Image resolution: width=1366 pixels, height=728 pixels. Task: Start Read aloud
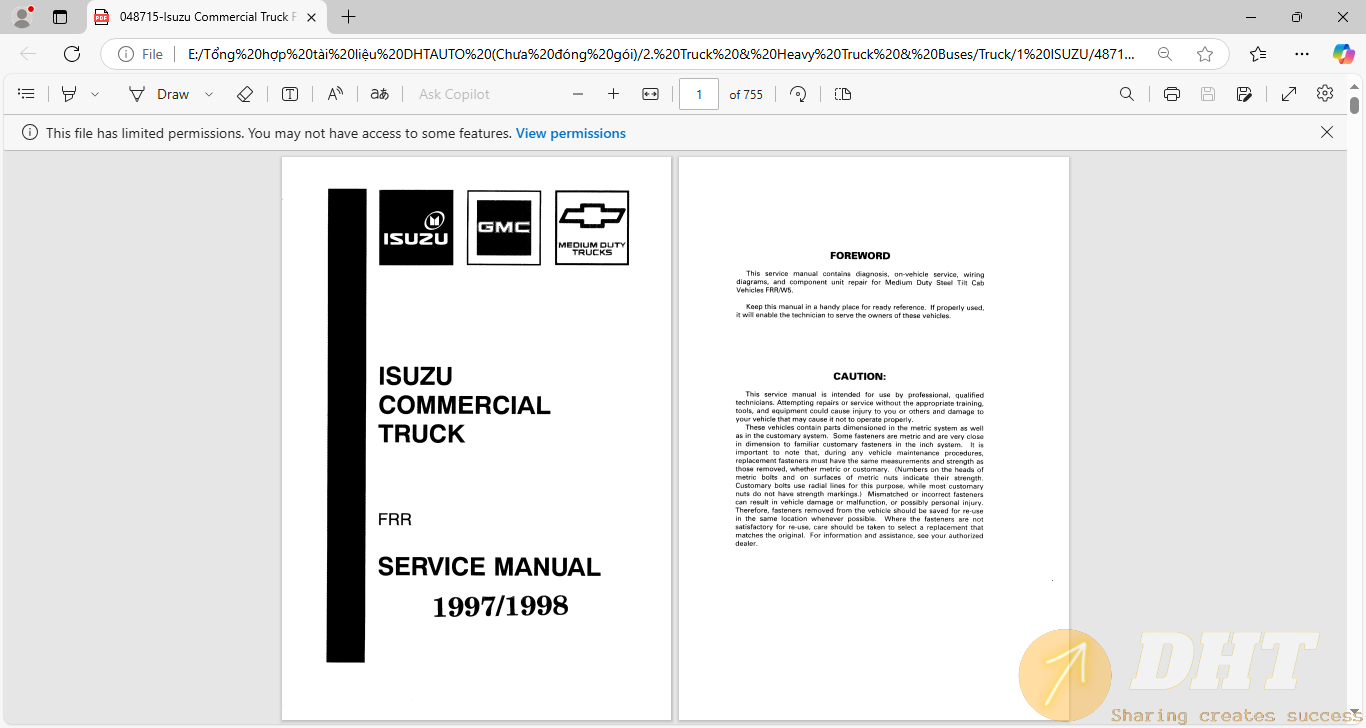[335, 94]
